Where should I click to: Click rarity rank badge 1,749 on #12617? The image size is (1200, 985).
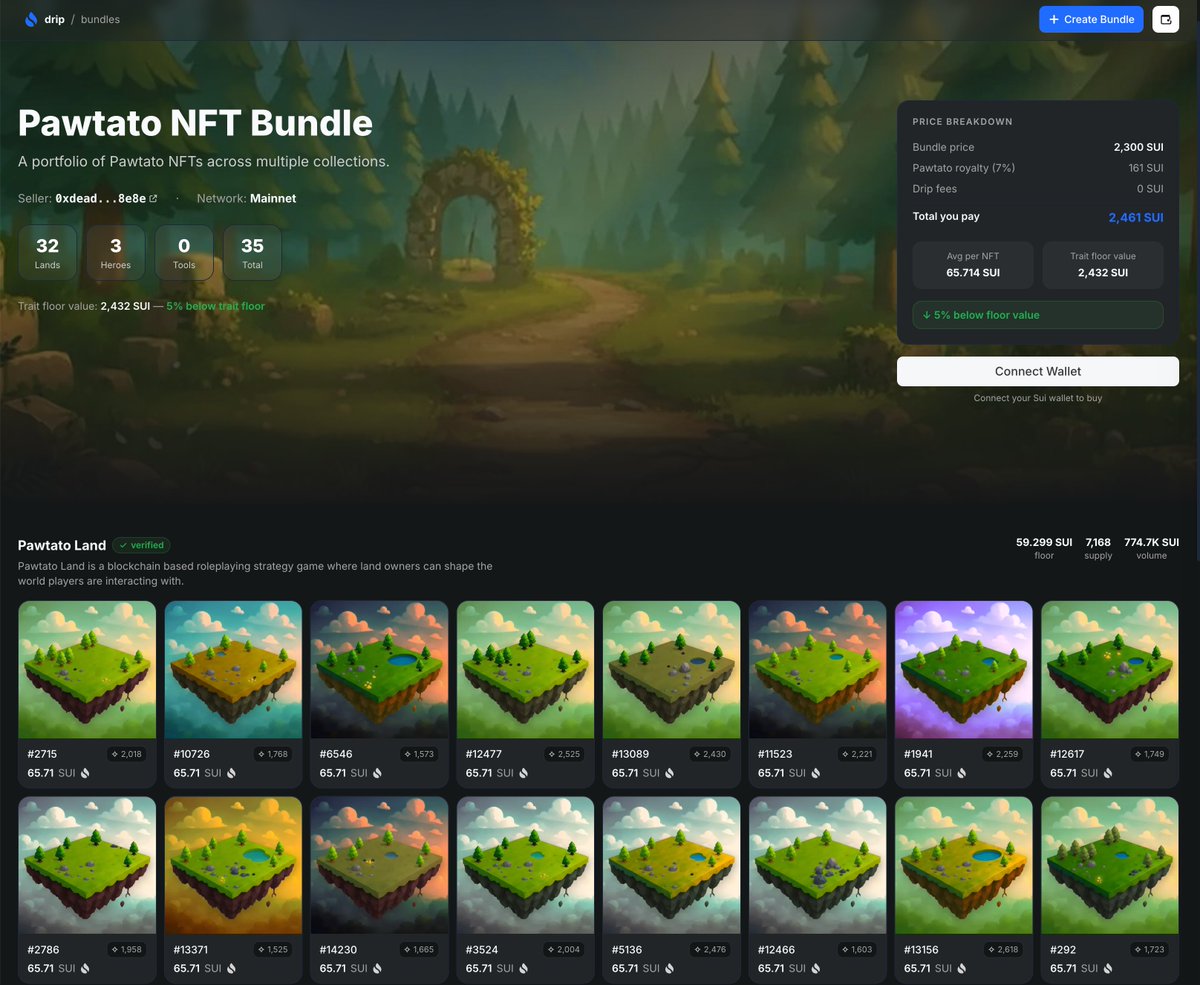[1151, 754]
